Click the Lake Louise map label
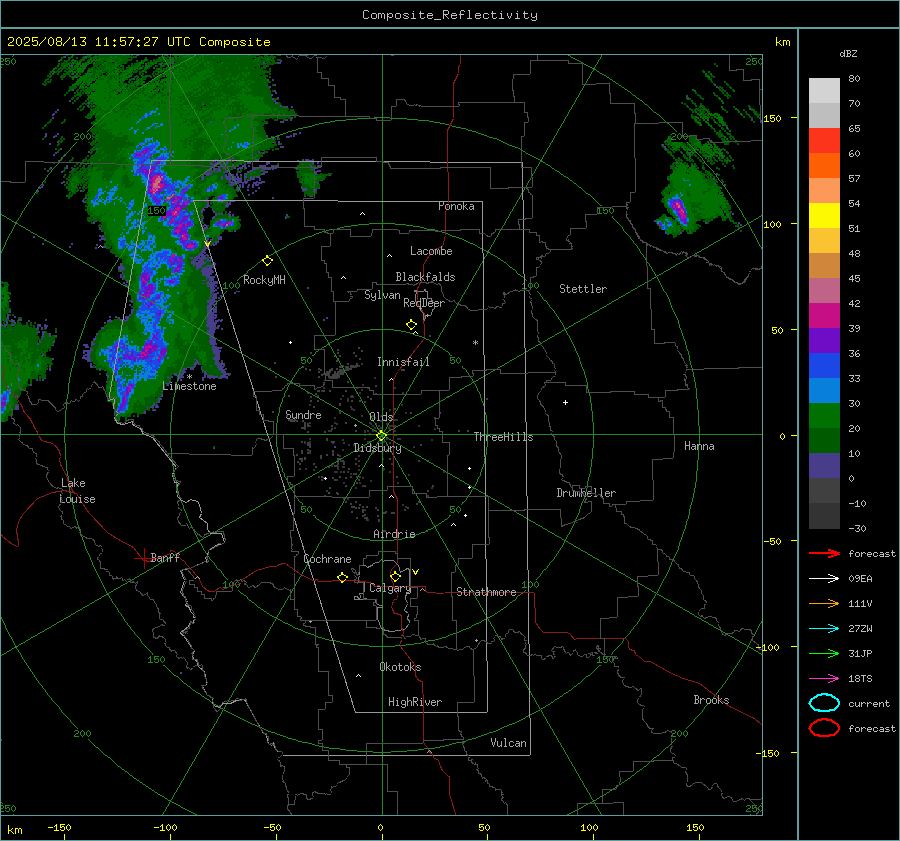 click(x=77, y=491)
